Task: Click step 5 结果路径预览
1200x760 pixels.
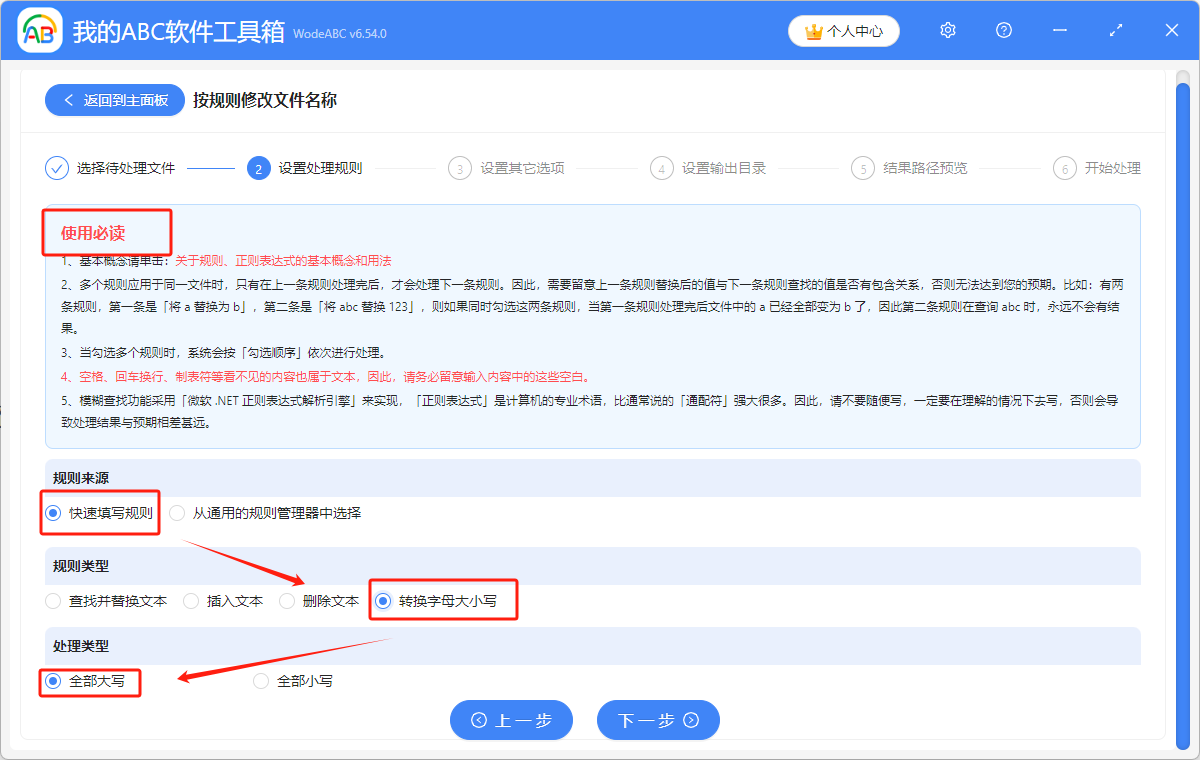Action: coord(862,168)
